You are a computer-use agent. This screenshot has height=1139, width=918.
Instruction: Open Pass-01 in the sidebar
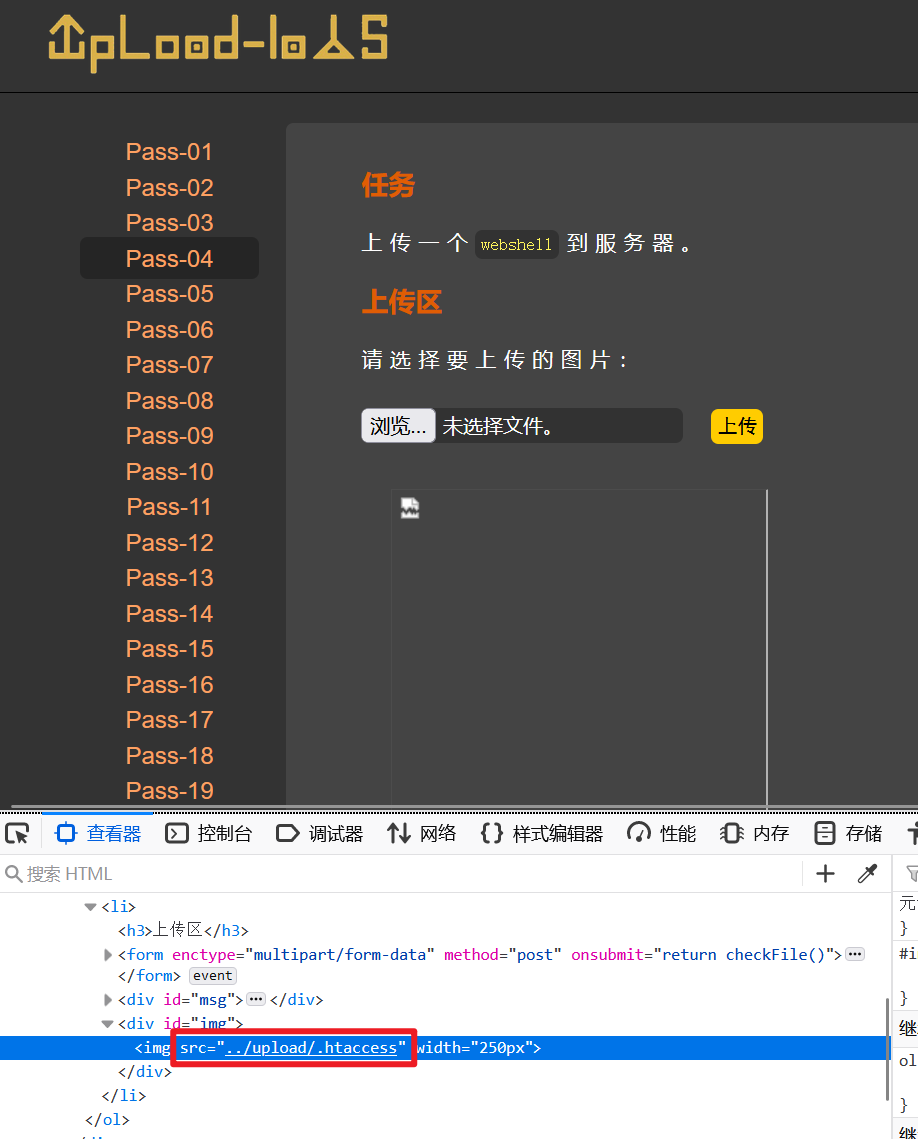[x=169, y=152]
